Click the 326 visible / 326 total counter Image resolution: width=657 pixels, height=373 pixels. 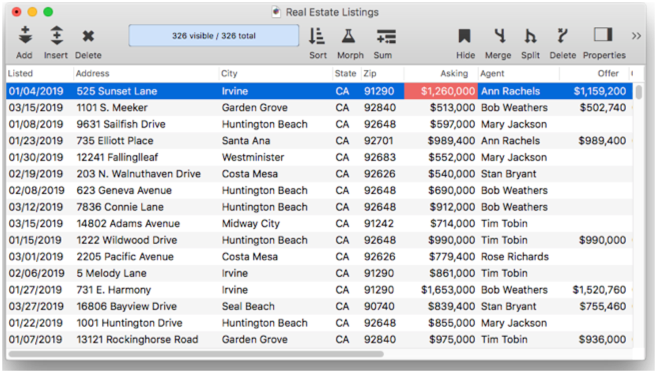click(214, 36)
